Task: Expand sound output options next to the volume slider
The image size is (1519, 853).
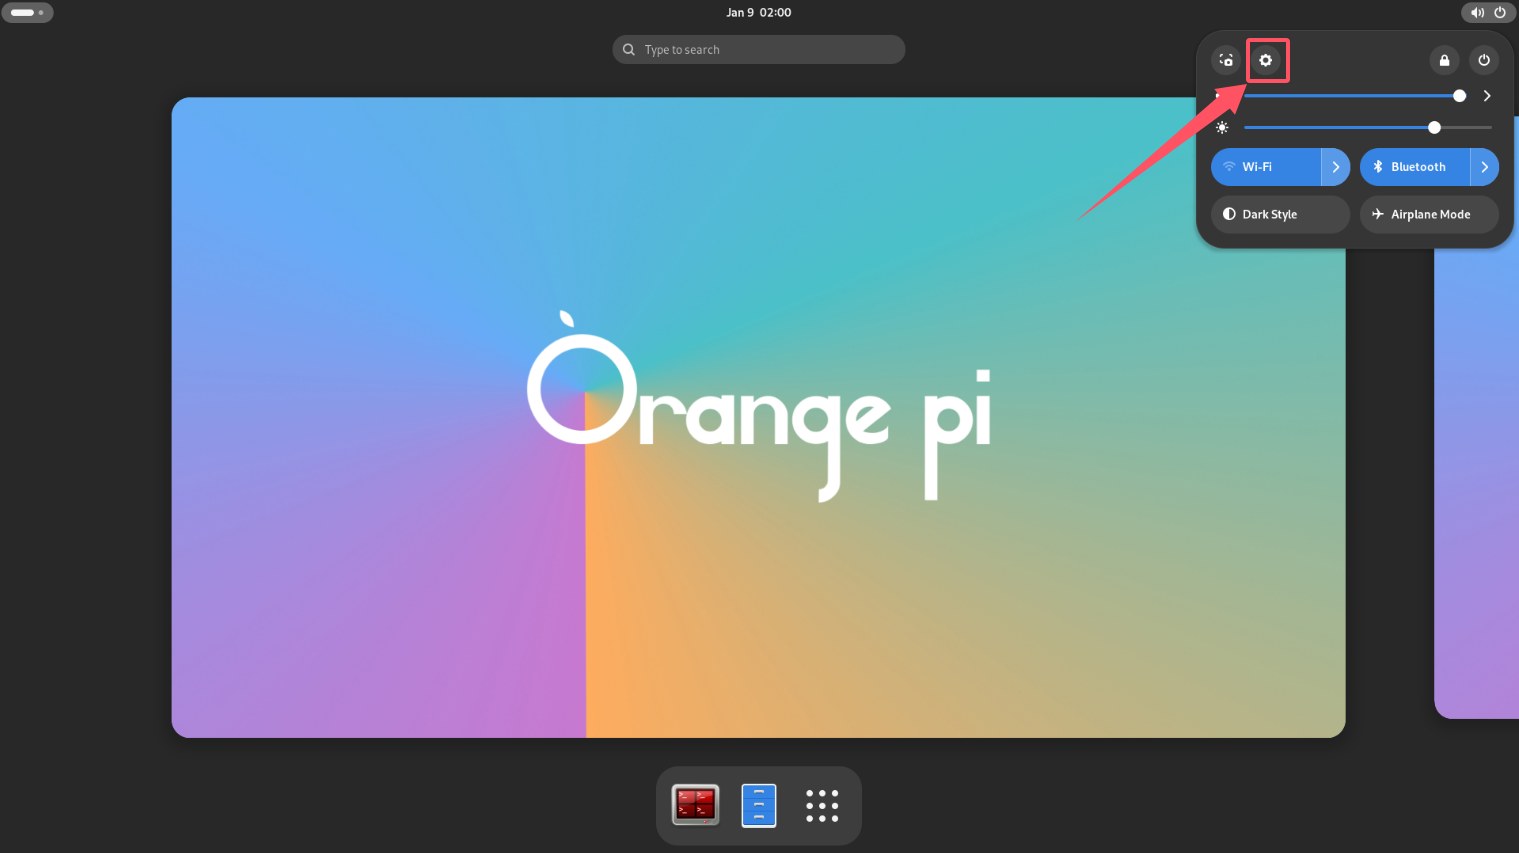Action: (1487, 96)
